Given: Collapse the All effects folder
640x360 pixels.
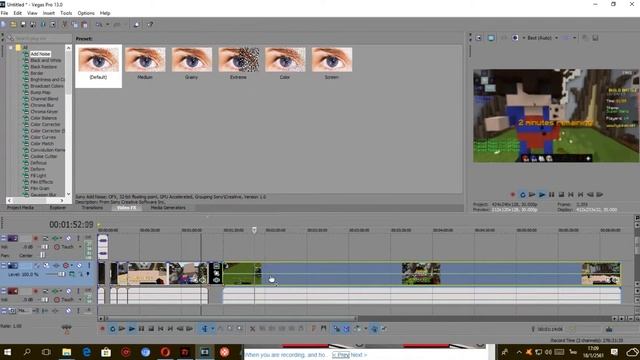Looking at the screenshot, I should click(x=11, y=47).
